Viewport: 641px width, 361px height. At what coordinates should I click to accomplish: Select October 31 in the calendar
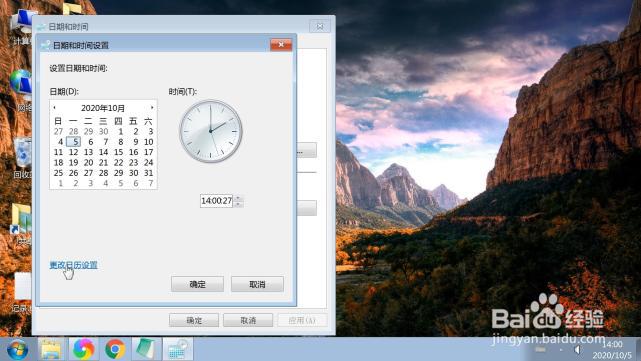[x=149, y=173]
